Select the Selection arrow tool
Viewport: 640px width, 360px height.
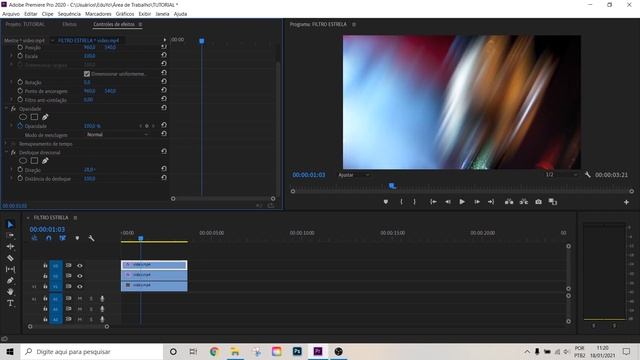tap(10, 224)
